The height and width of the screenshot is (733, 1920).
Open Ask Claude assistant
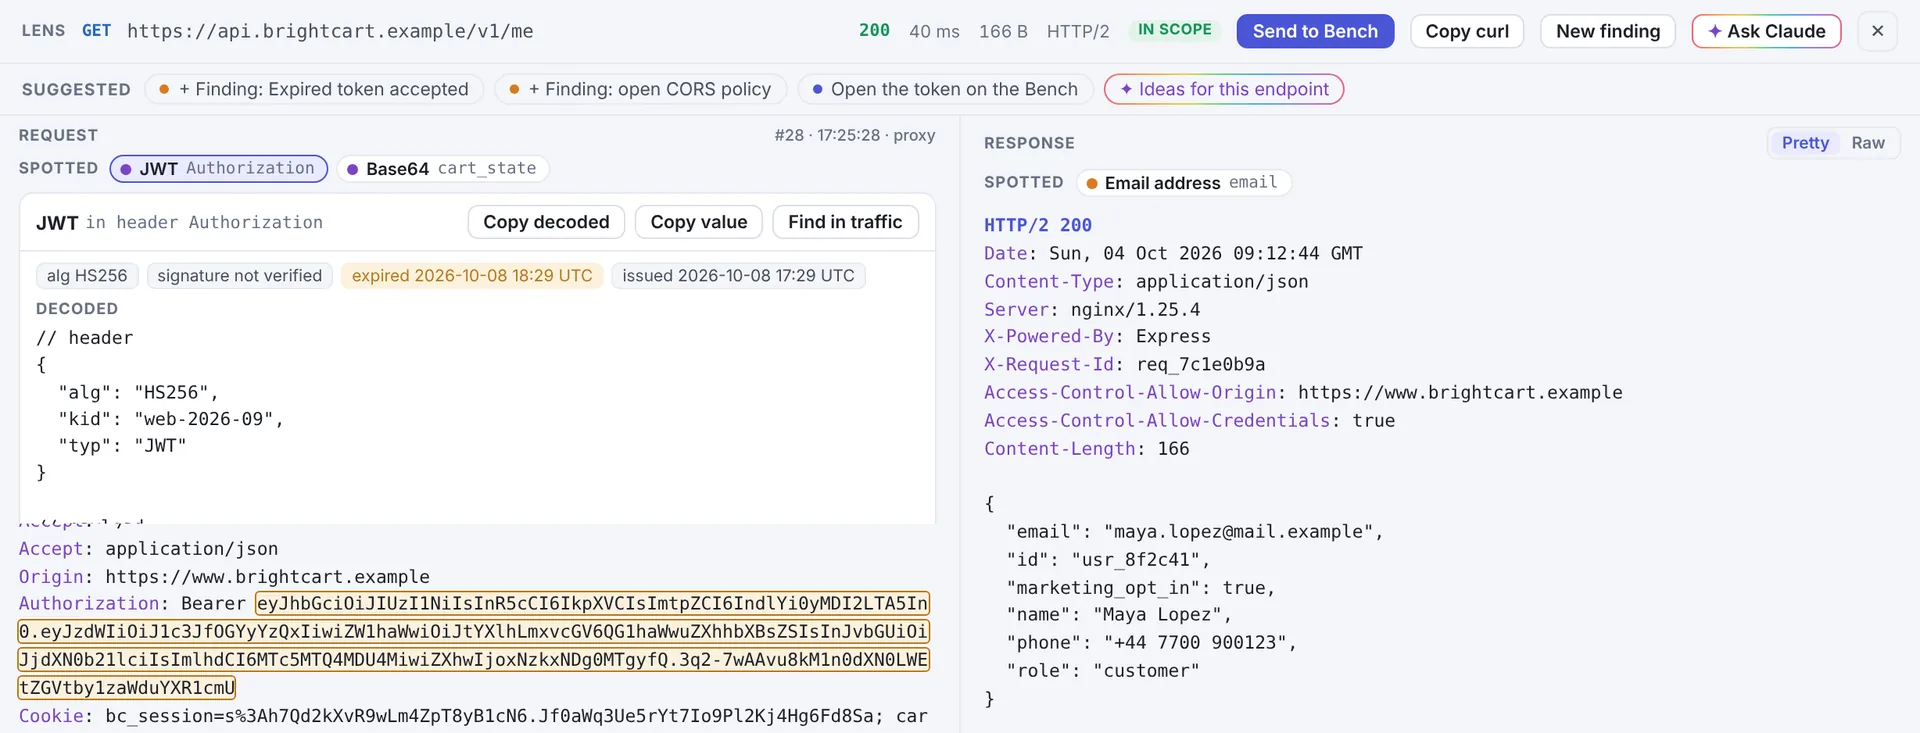[1766, 31]
